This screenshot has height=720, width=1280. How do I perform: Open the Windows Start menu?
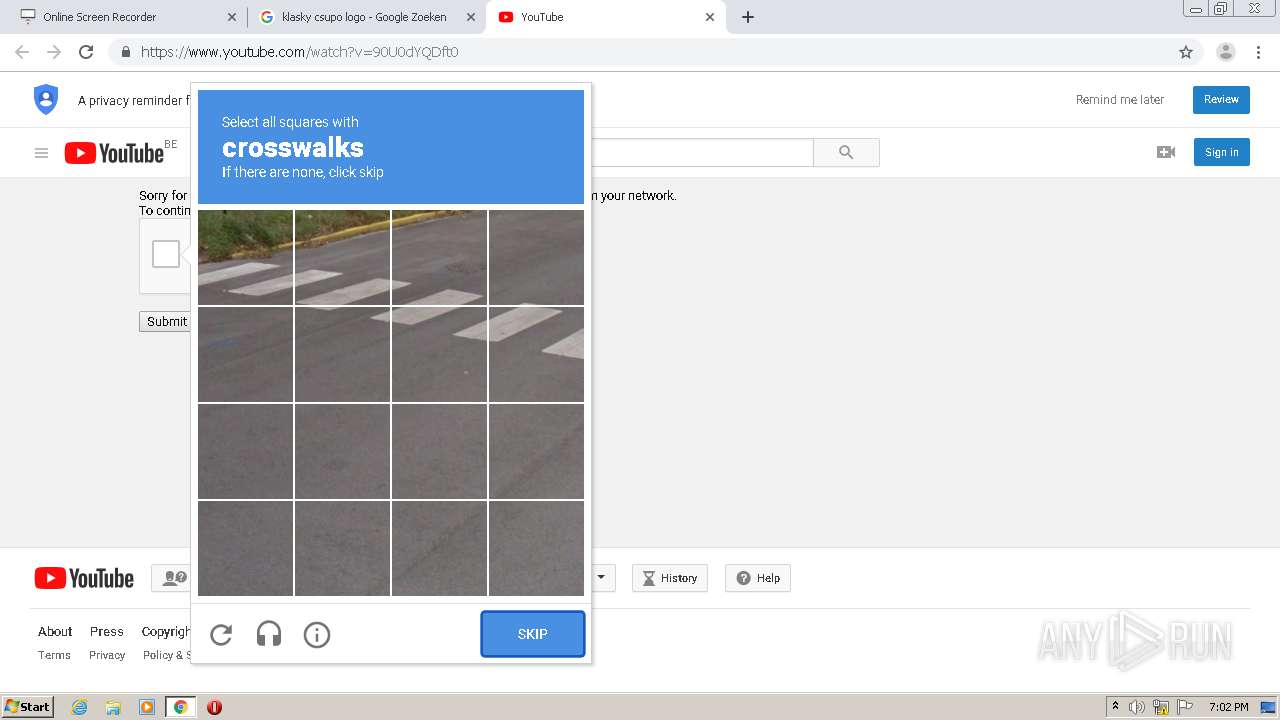coord(28,706)
